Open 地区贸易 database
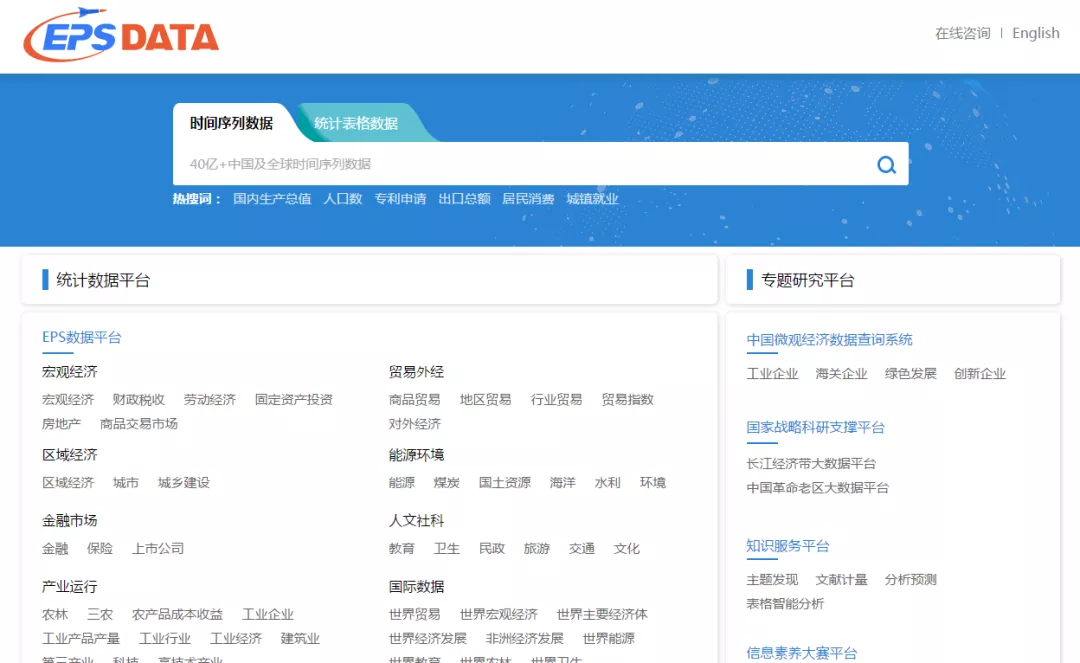This screenshot has width=1080, height=663. 486,399
